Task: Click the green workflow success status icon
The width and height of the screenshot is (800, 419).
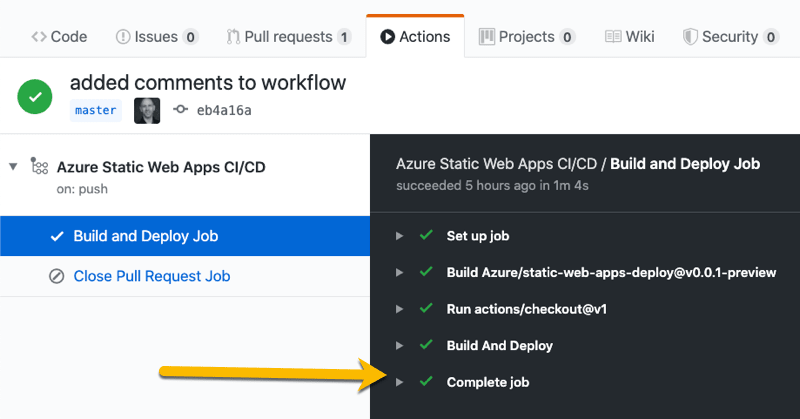Action: coord(35,96)
